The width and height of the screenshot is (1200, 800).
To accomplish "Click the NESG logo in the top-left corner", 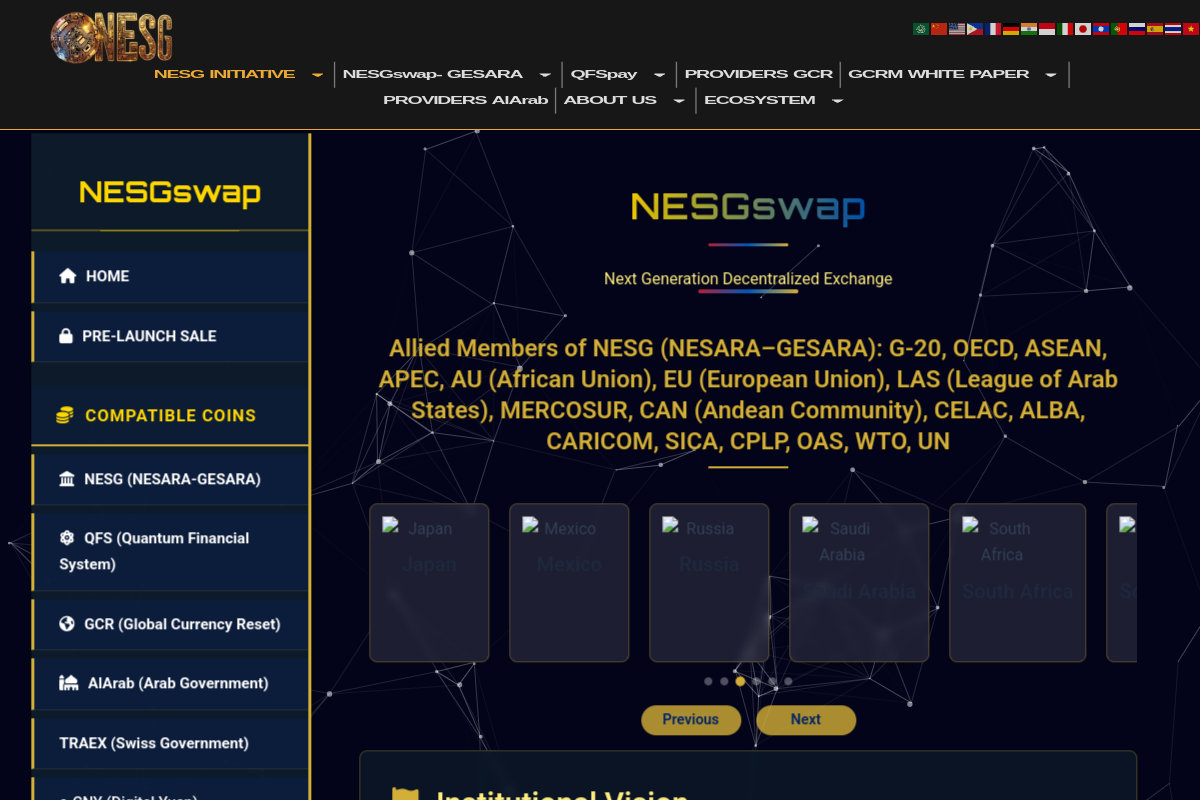I will pyautogui.click(x=111, y=36).
